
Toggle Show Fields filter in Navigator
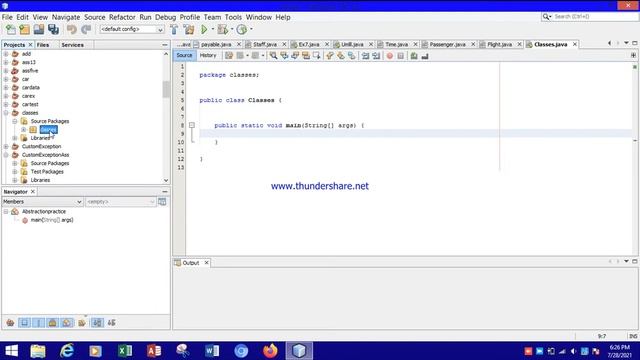(24, 323)
